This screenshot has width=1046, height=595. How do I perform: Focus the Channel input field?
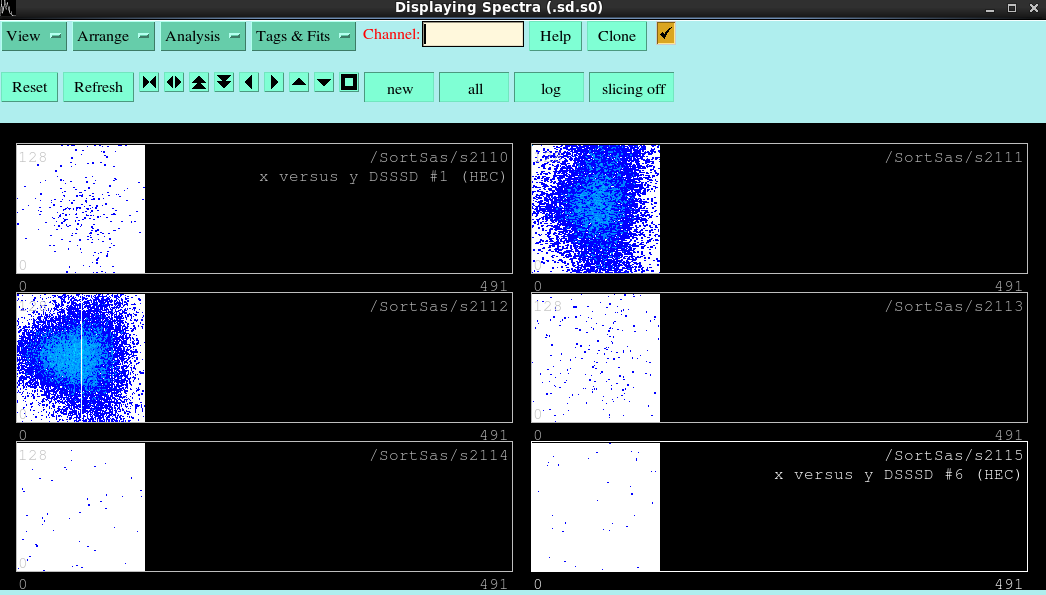tap(474, 35)
